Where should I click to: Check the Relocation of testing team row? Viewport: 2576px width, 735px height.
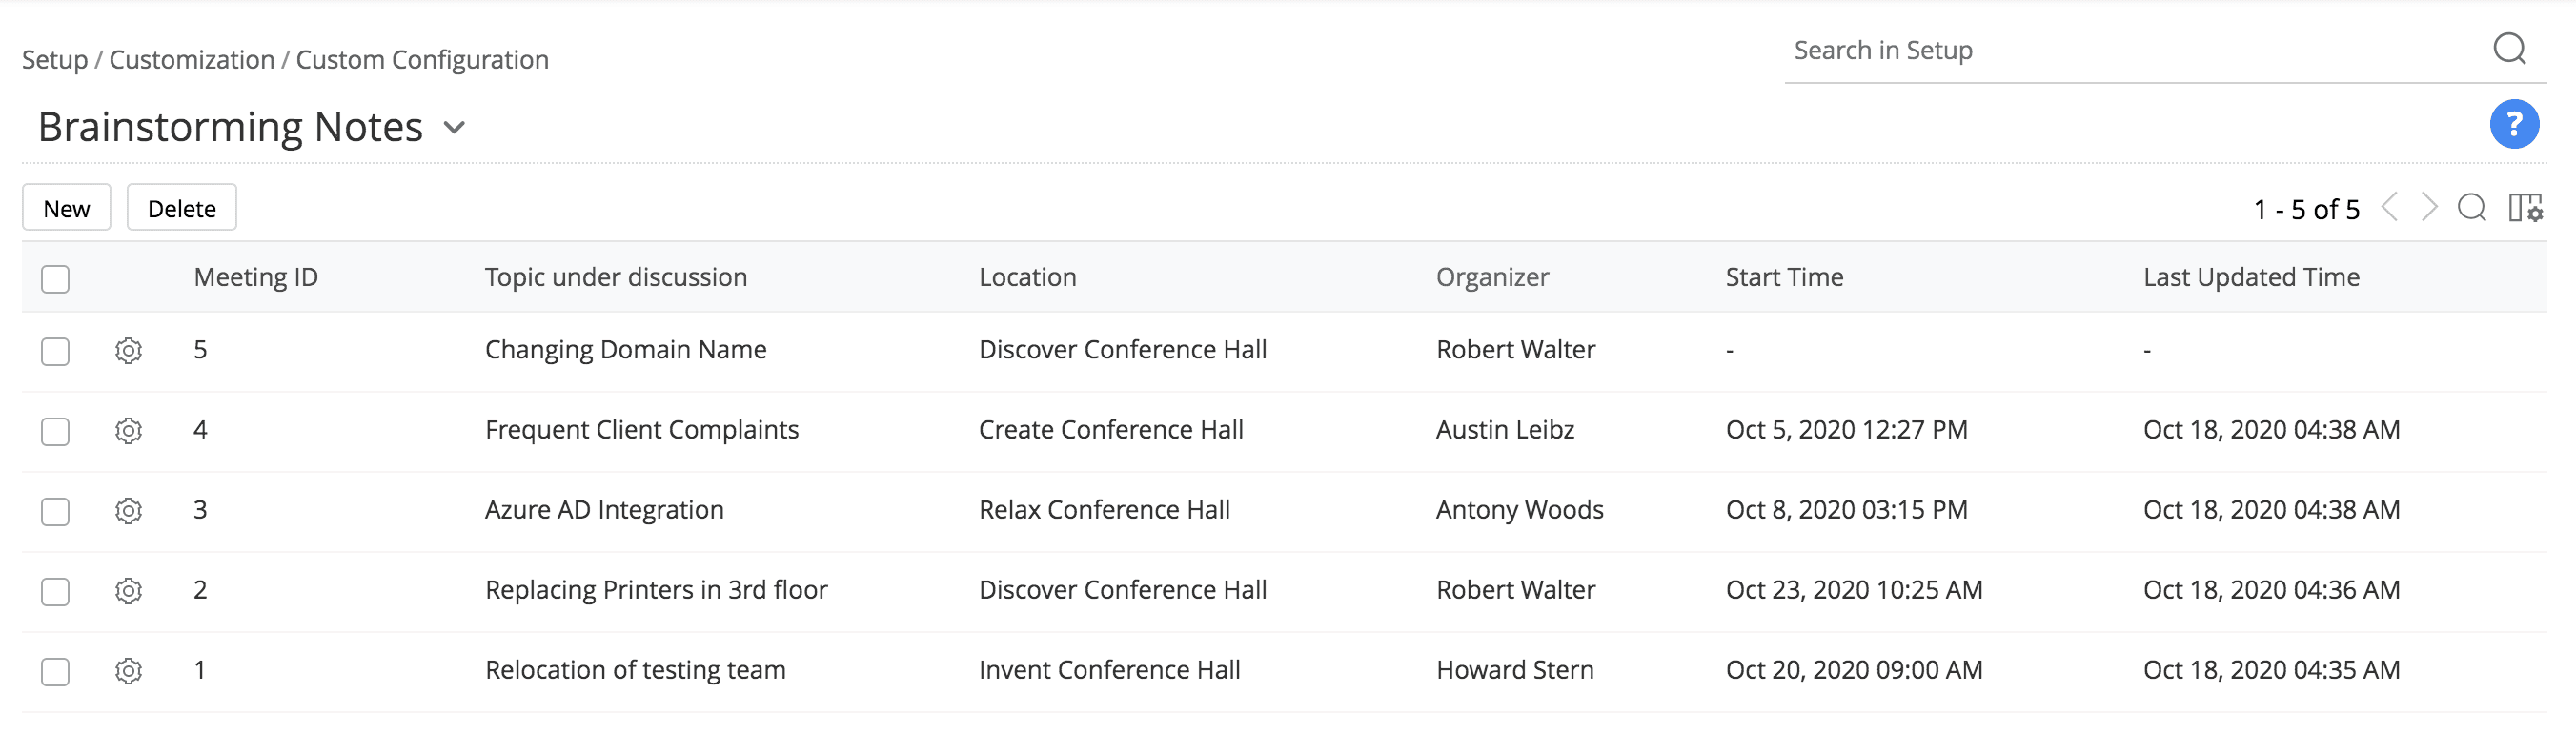coord(55,672)
